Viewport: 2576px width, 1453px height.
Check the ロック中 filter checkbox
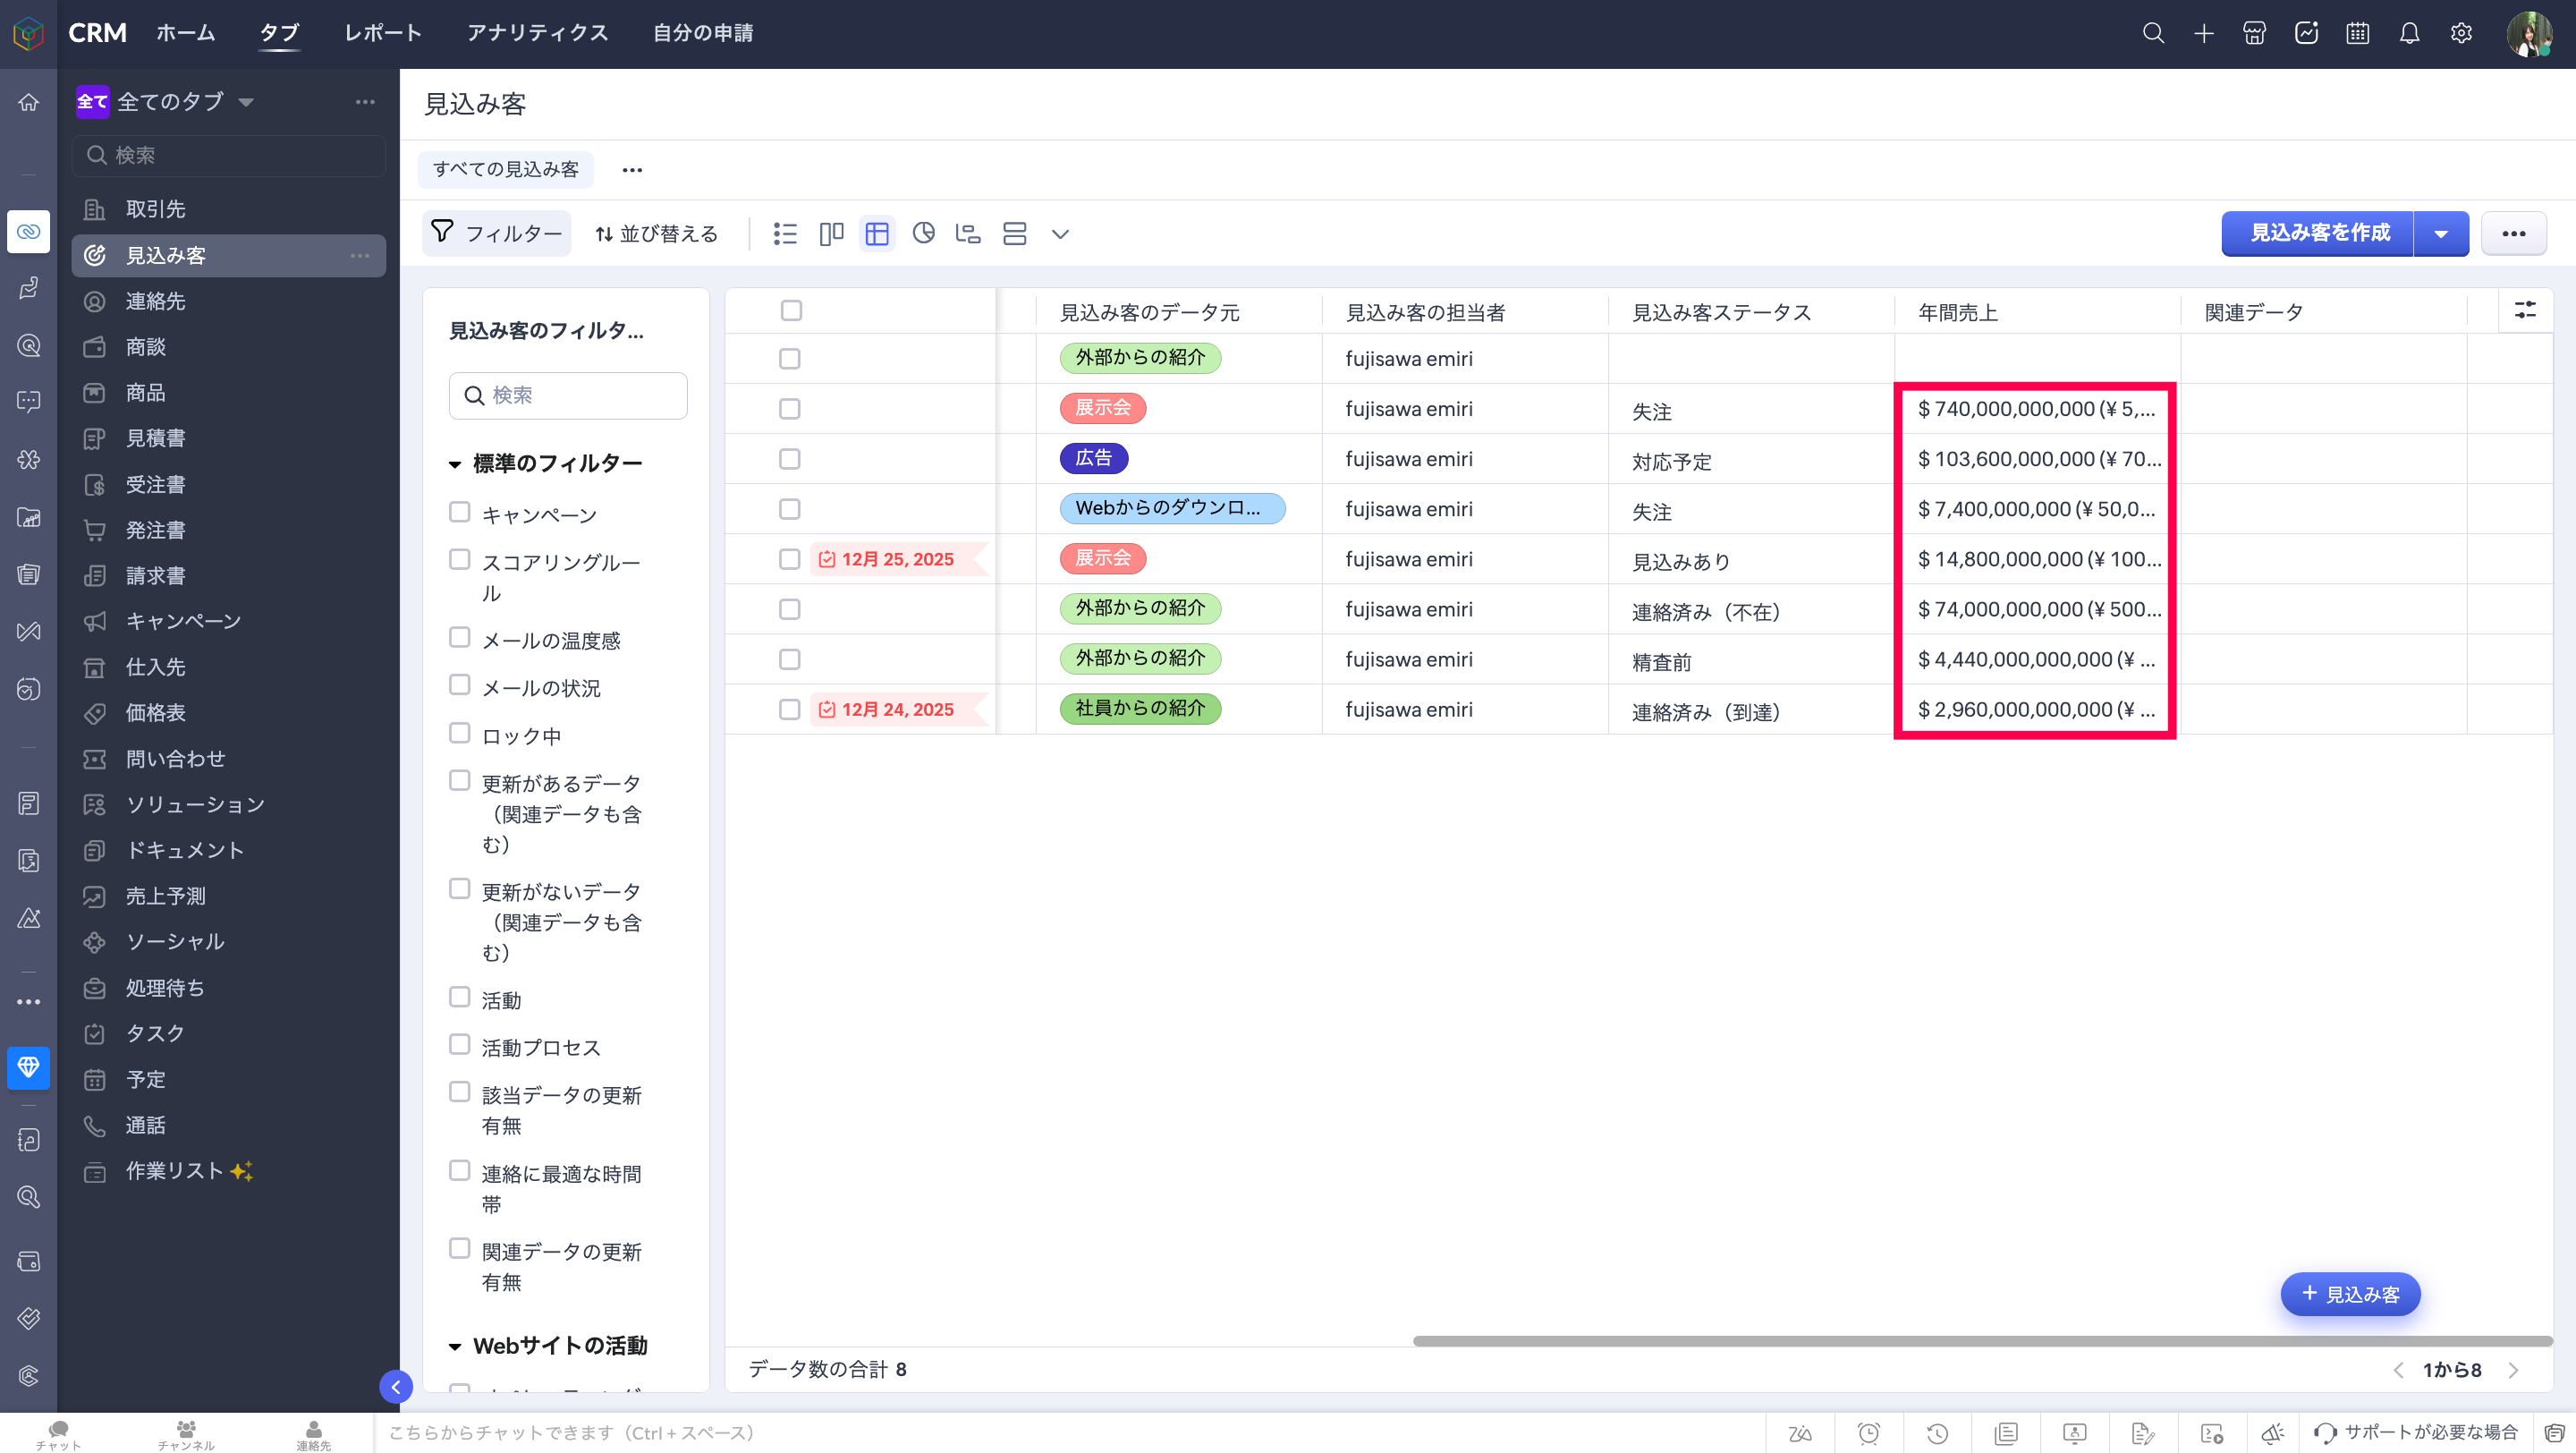pos(459,733)
